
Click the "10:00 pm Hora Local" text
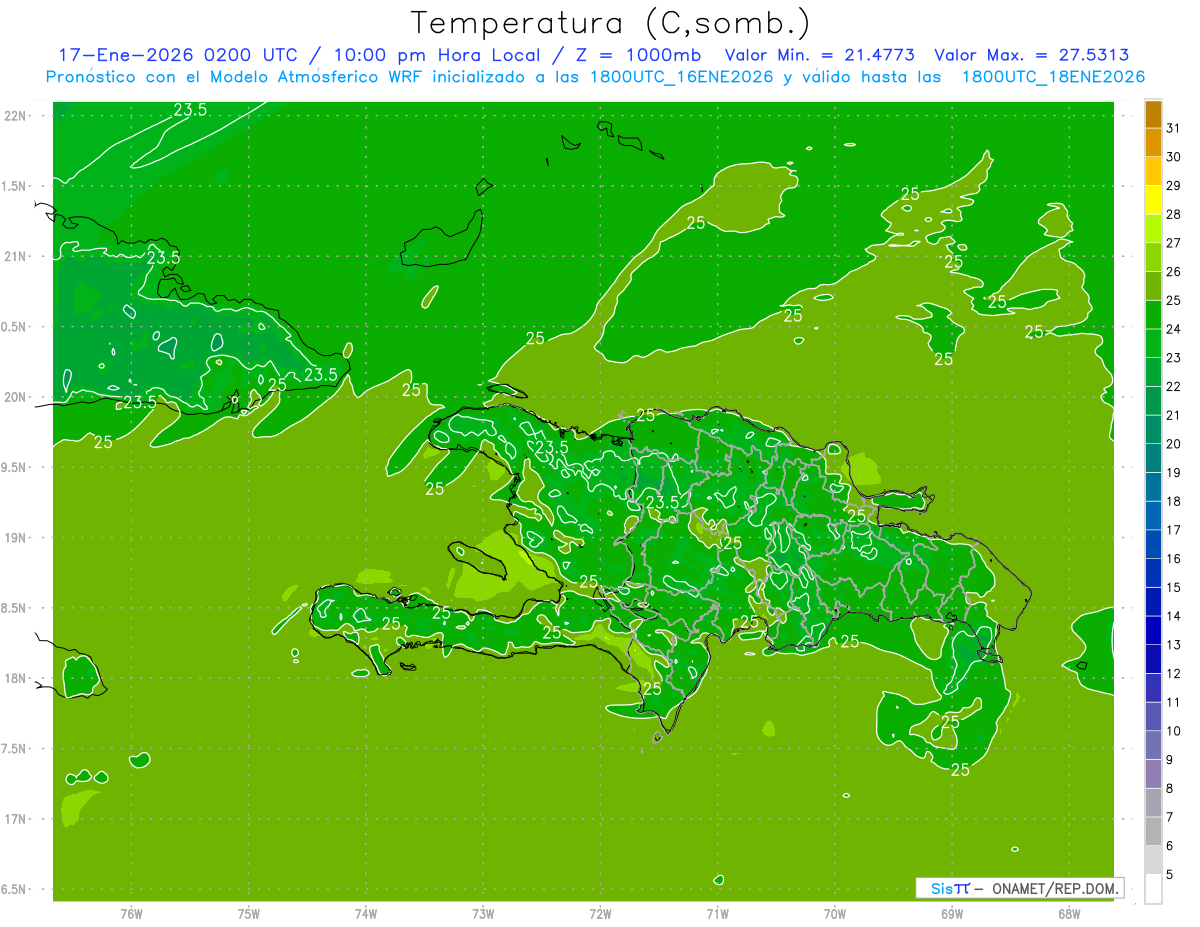click(x=437, y=55)
